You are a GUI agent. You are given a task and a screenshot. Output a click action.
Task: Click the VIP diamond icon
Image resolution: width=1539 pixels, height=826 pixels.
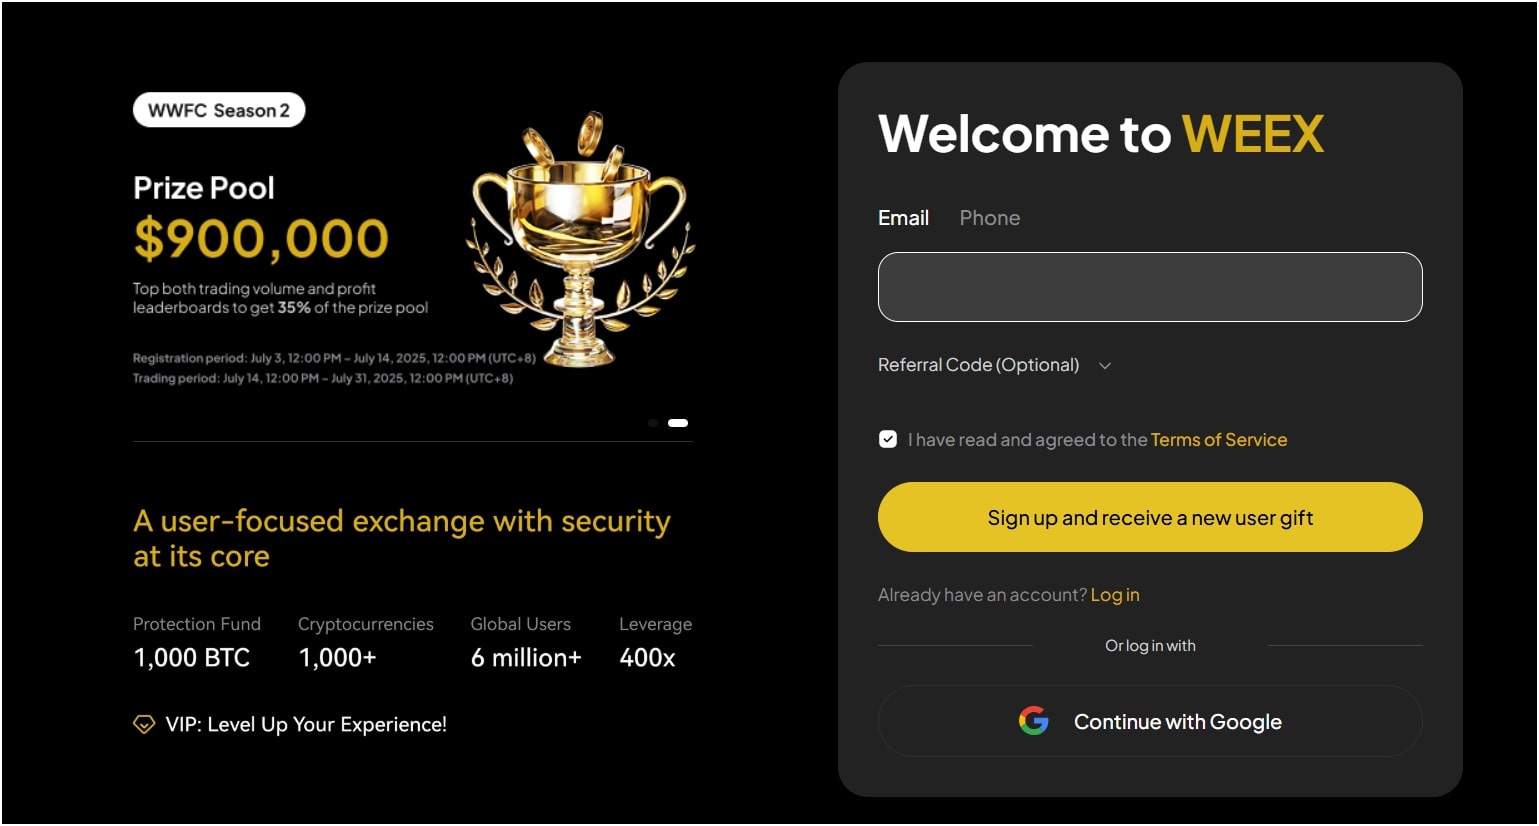click(144, 725)
